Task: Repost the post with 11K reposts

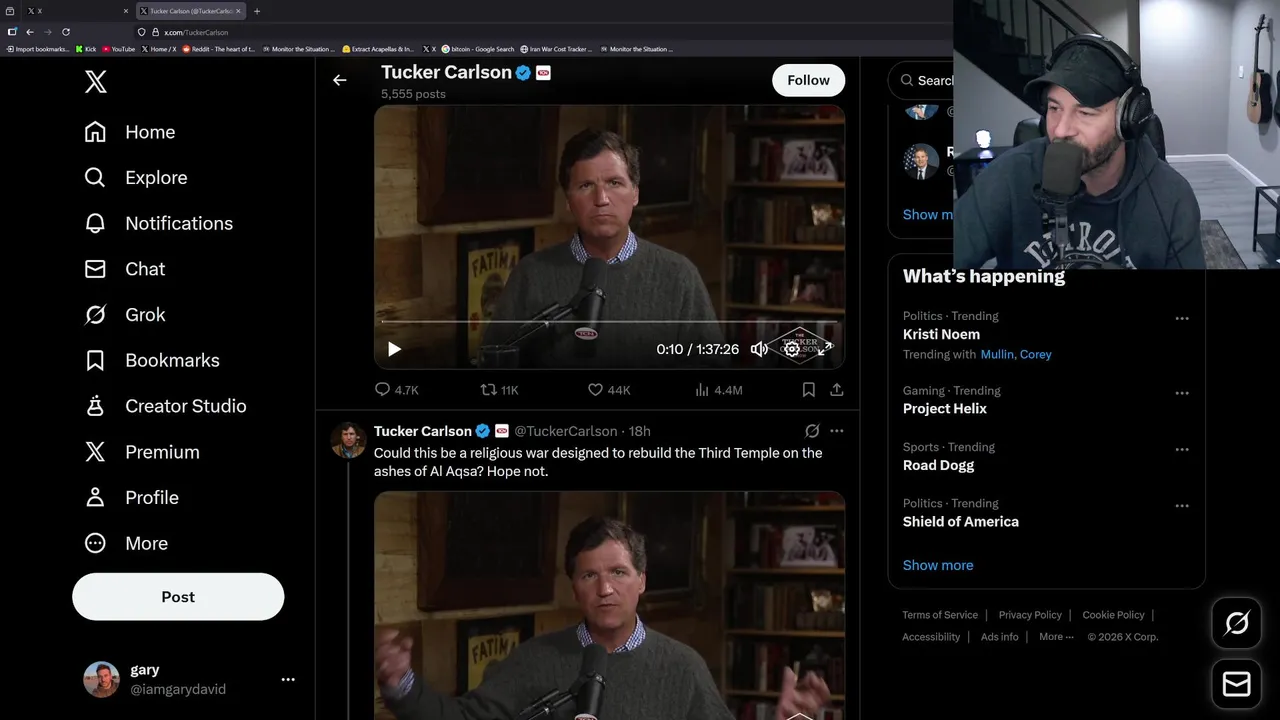Action: (x=500, y=390)
